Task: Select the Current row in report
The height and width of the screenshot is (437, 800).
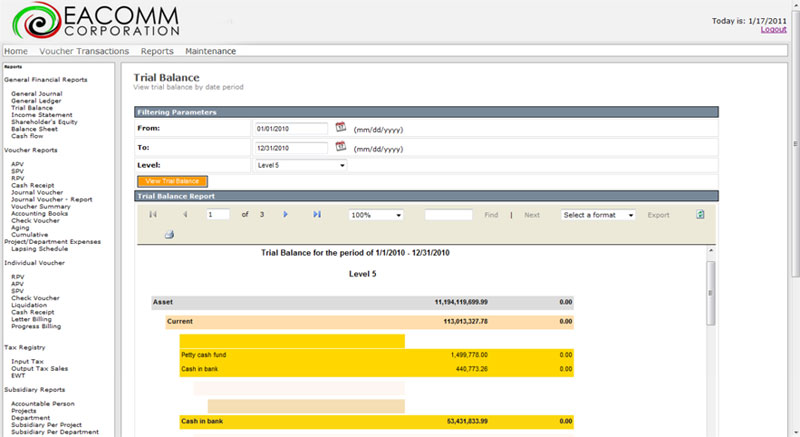Action: [369, 322]
